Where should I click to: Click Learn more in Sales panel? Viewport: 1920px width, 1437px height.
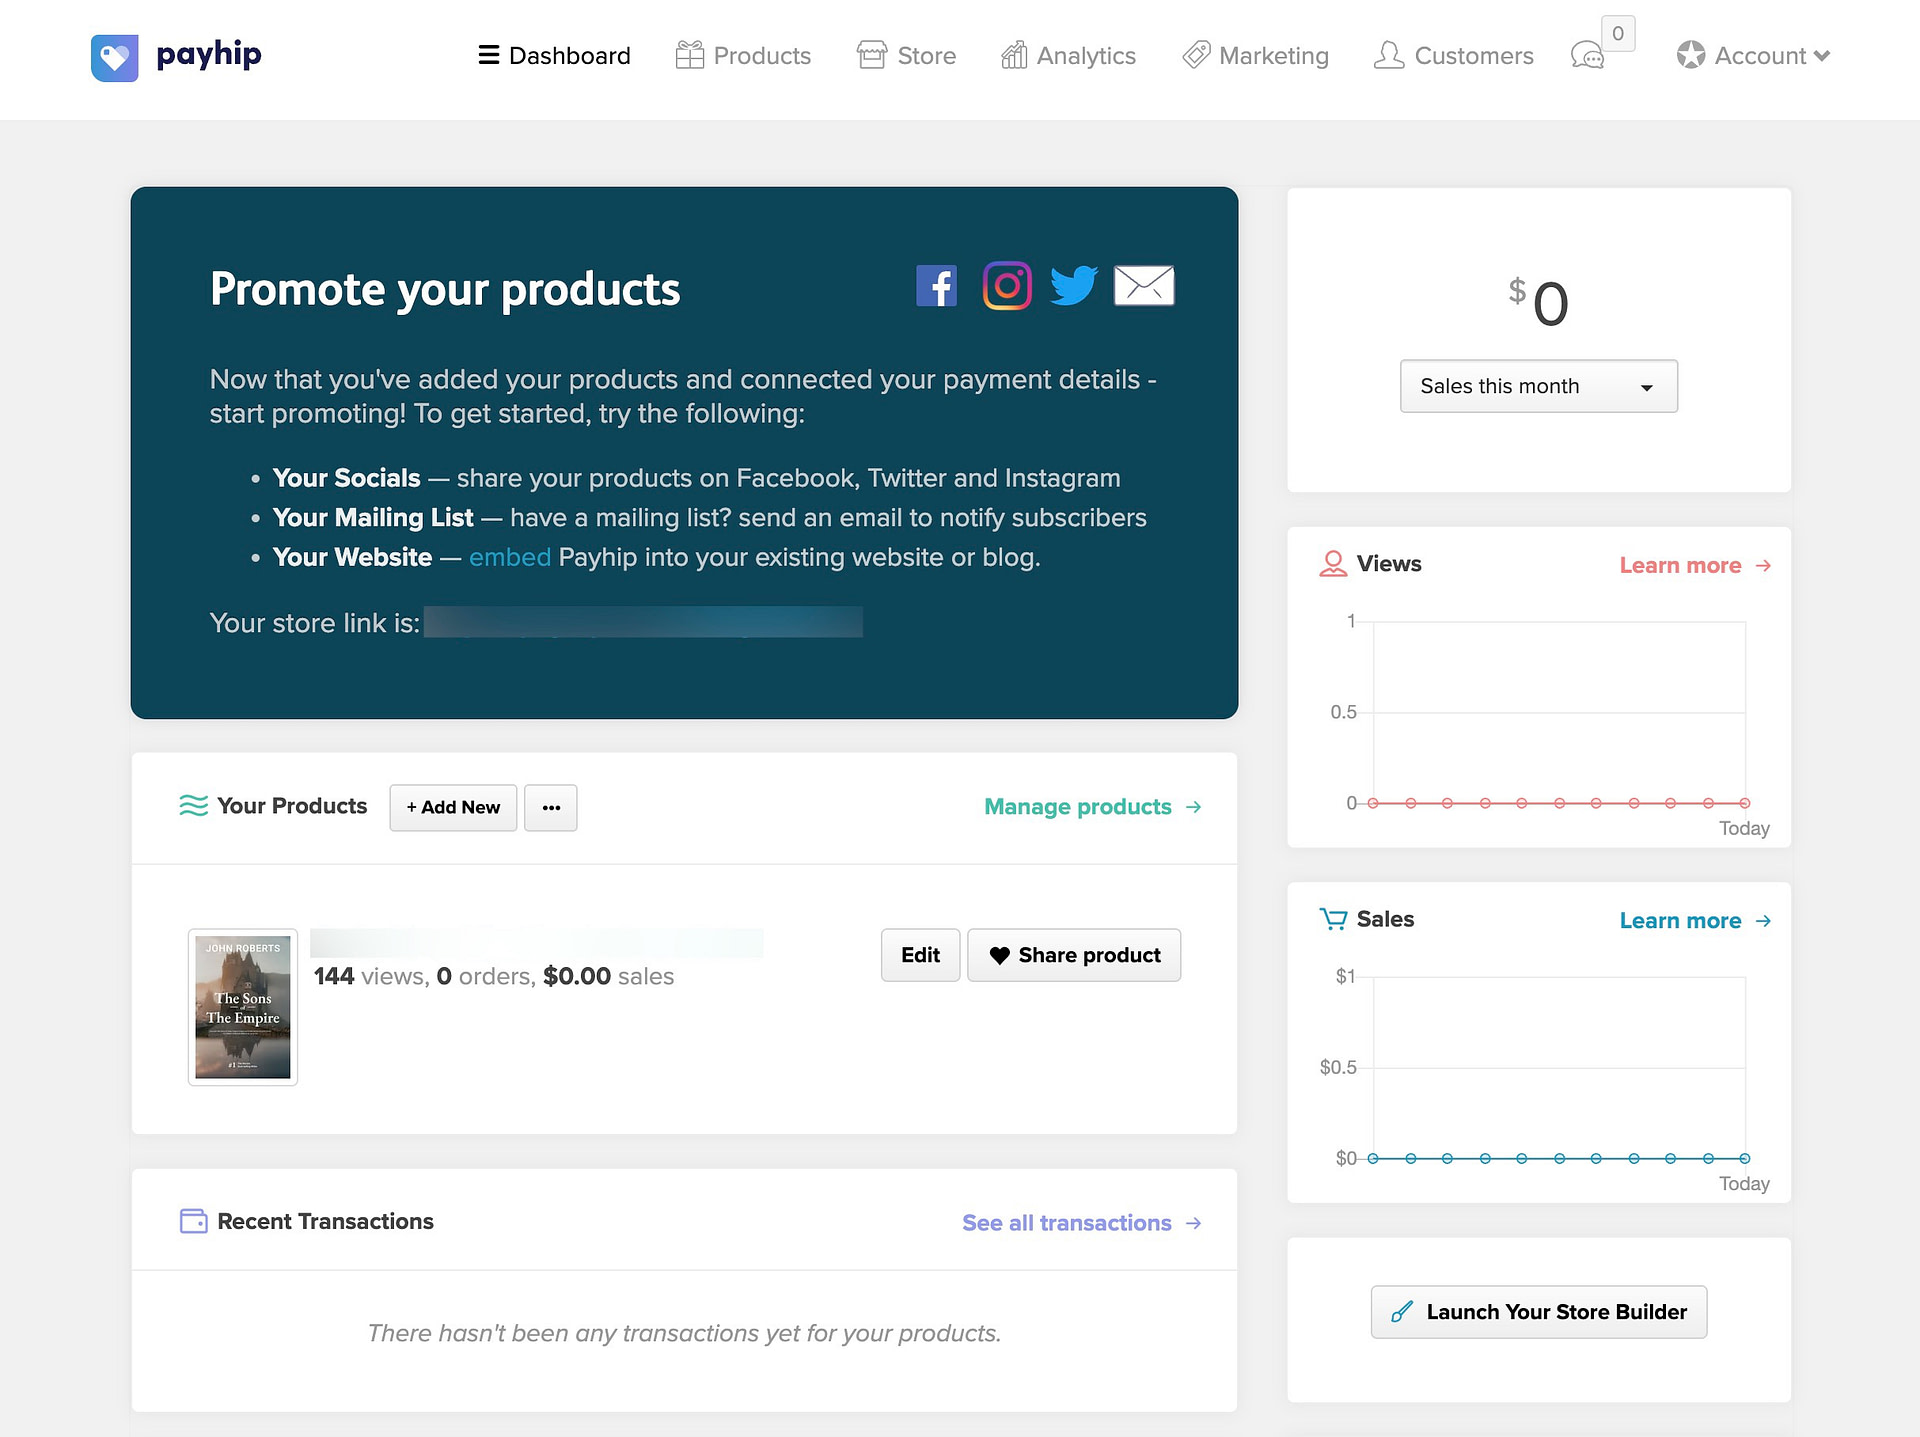click(1696, 920)
